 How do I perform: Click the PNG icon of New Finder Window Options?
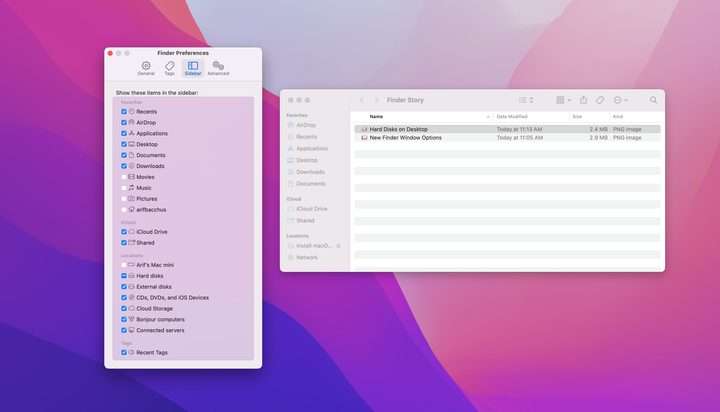(x=364, y=138)
